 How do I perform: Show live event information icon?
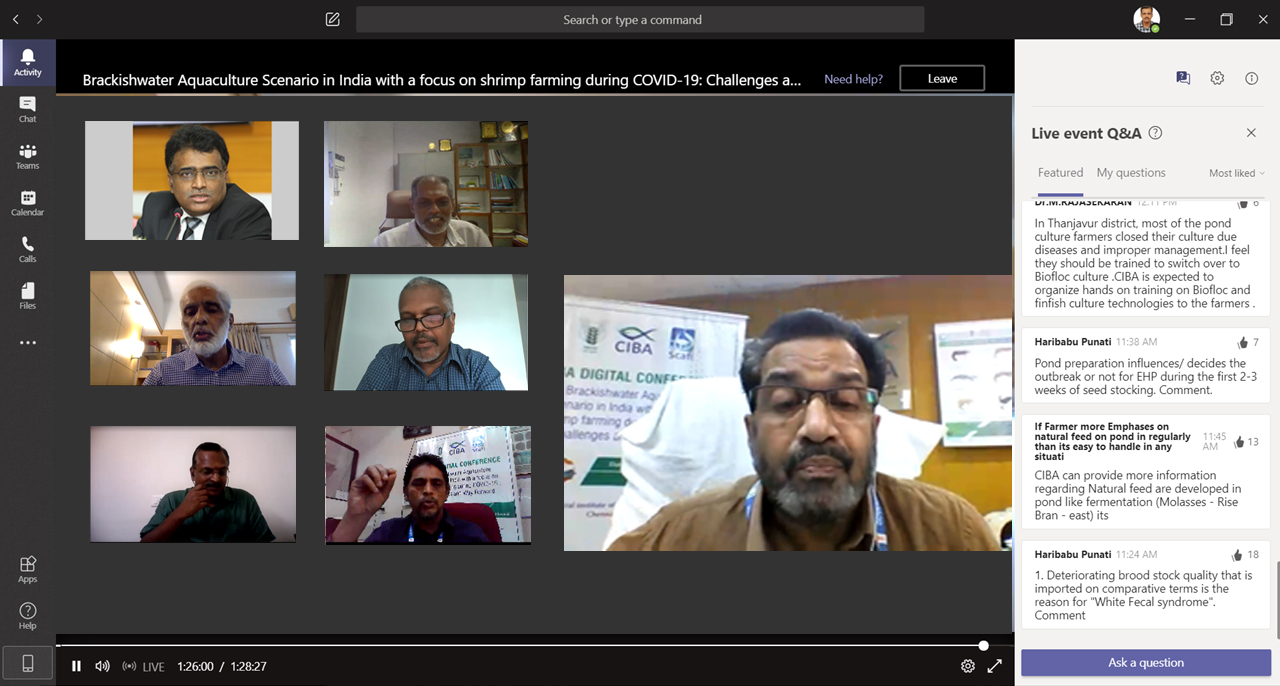click(x=1251, y=78)
